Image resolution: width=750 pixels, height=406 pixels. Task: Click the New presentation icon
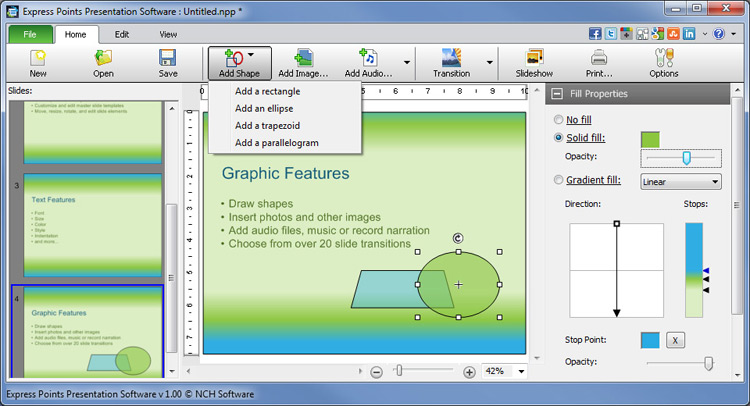[38, 58]
